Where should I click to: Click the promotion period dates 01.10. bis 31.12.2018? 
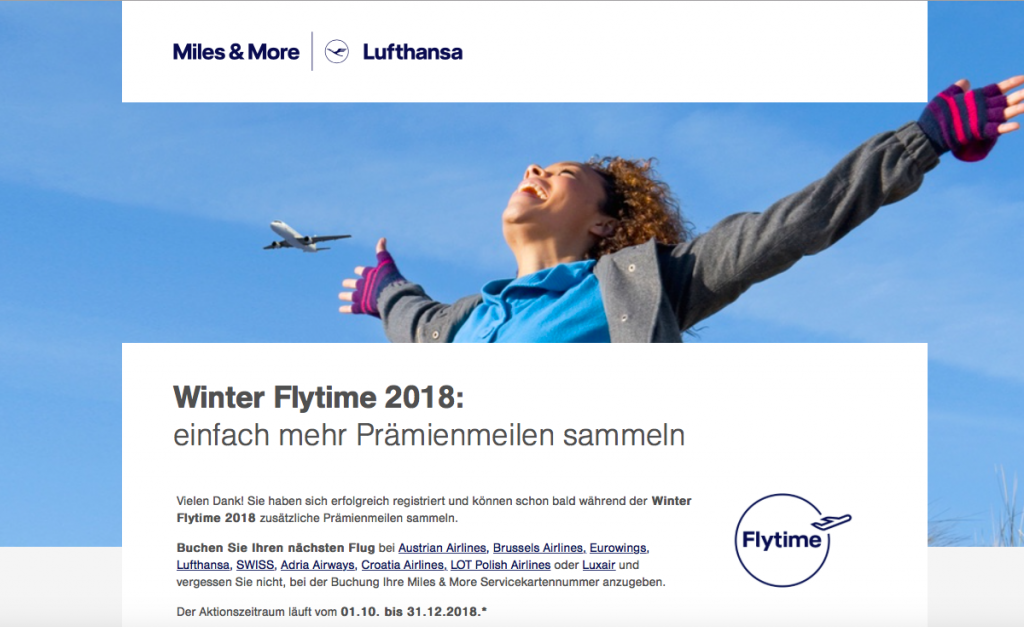pos(411,612)
